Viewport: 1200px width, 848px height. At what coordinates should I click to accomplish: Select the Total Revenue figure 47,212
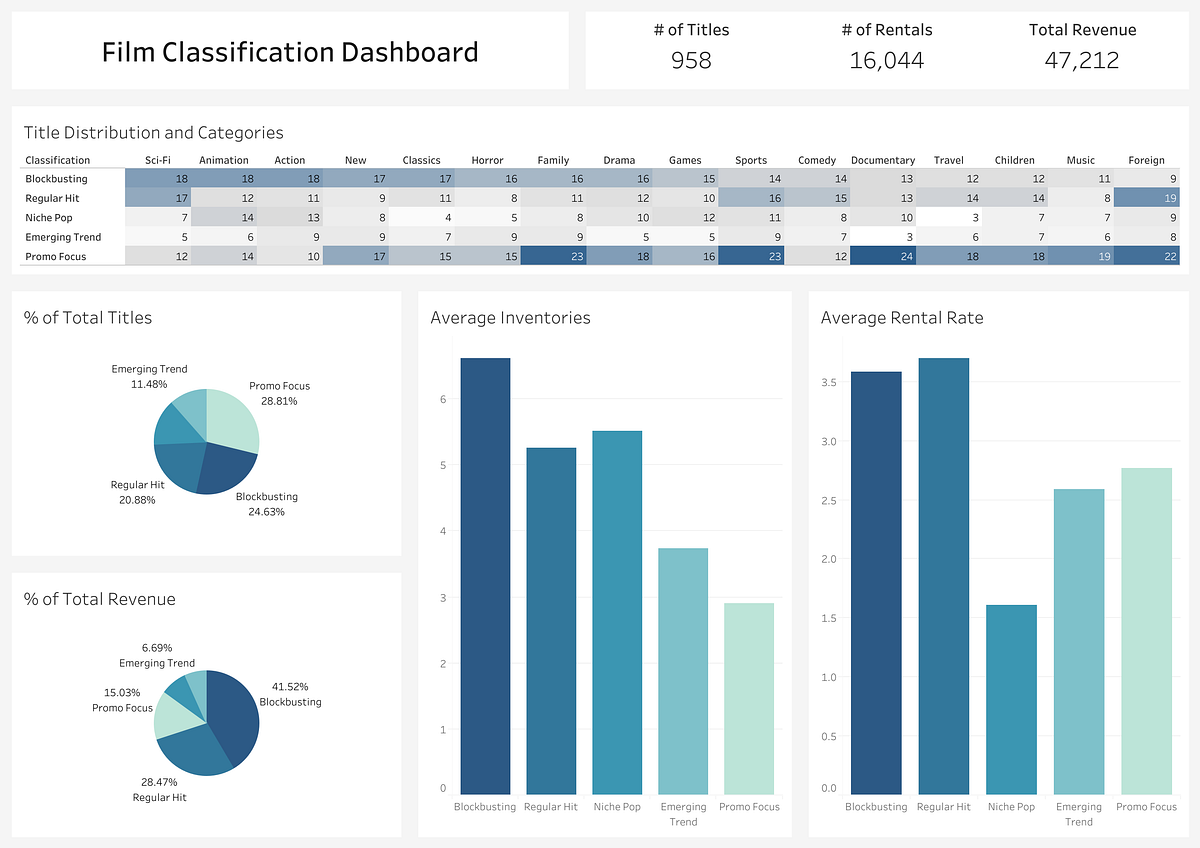point(1081,61)
